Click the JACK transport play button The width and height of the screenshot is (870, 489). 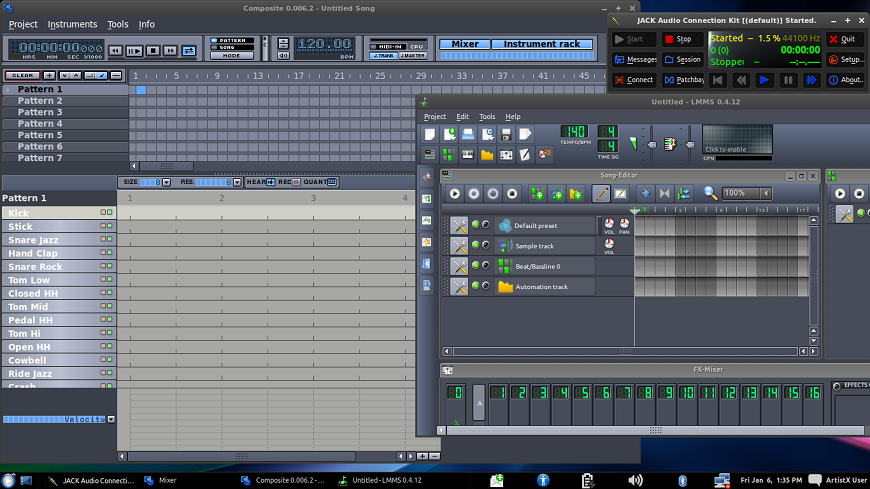(x=764, y=80)
